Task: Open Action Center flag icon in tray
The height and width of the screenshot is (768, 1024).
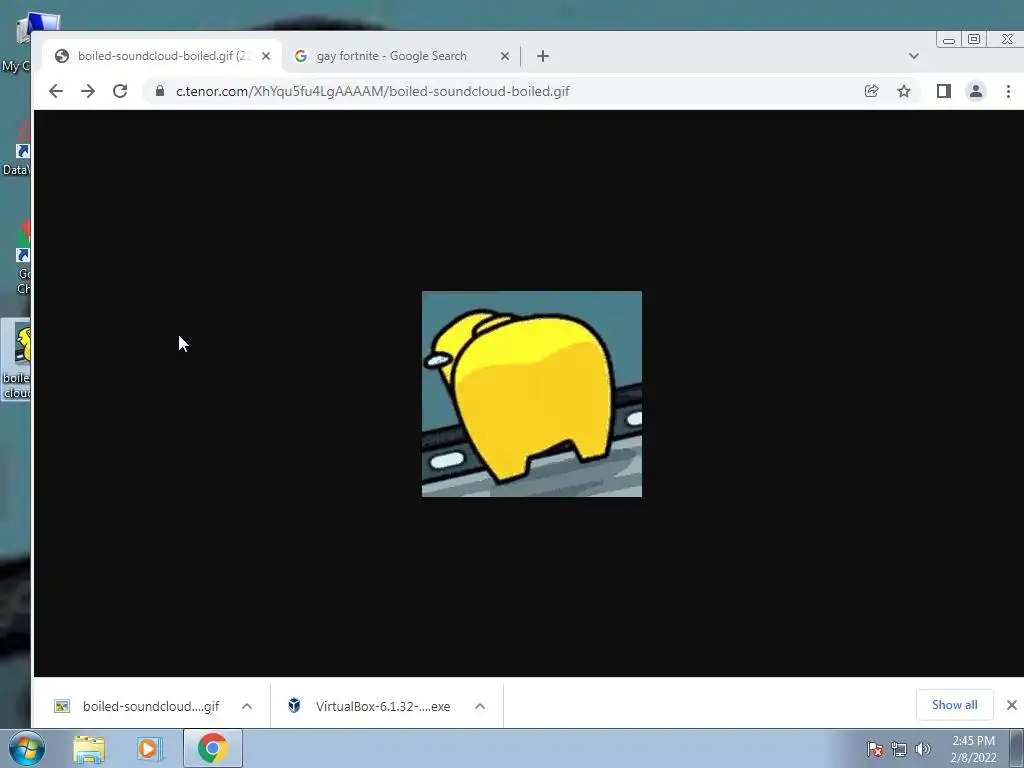Action: pyautogui.click(x=875, y=749)
